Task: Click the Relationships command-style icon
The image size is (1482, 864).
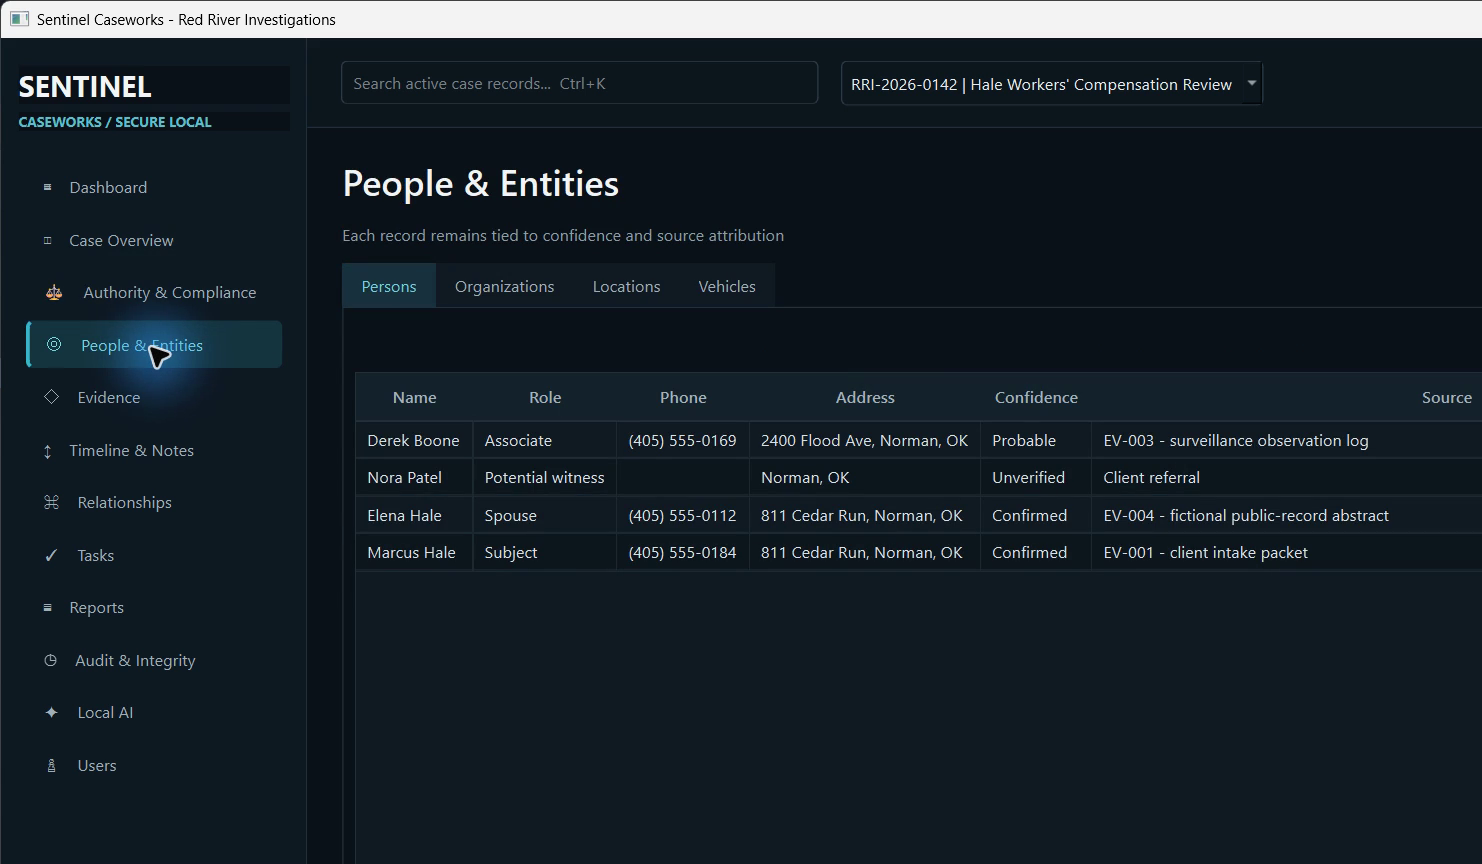Action: pos(51,502)
